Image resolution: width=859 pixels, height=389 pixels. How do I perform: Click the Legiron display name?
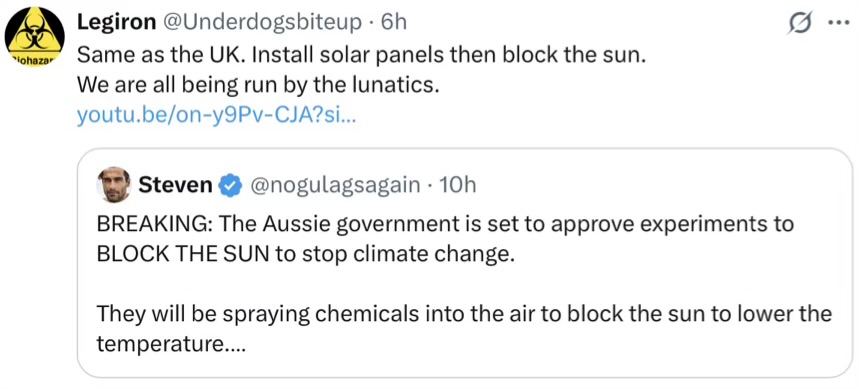(x=117, y=22)
